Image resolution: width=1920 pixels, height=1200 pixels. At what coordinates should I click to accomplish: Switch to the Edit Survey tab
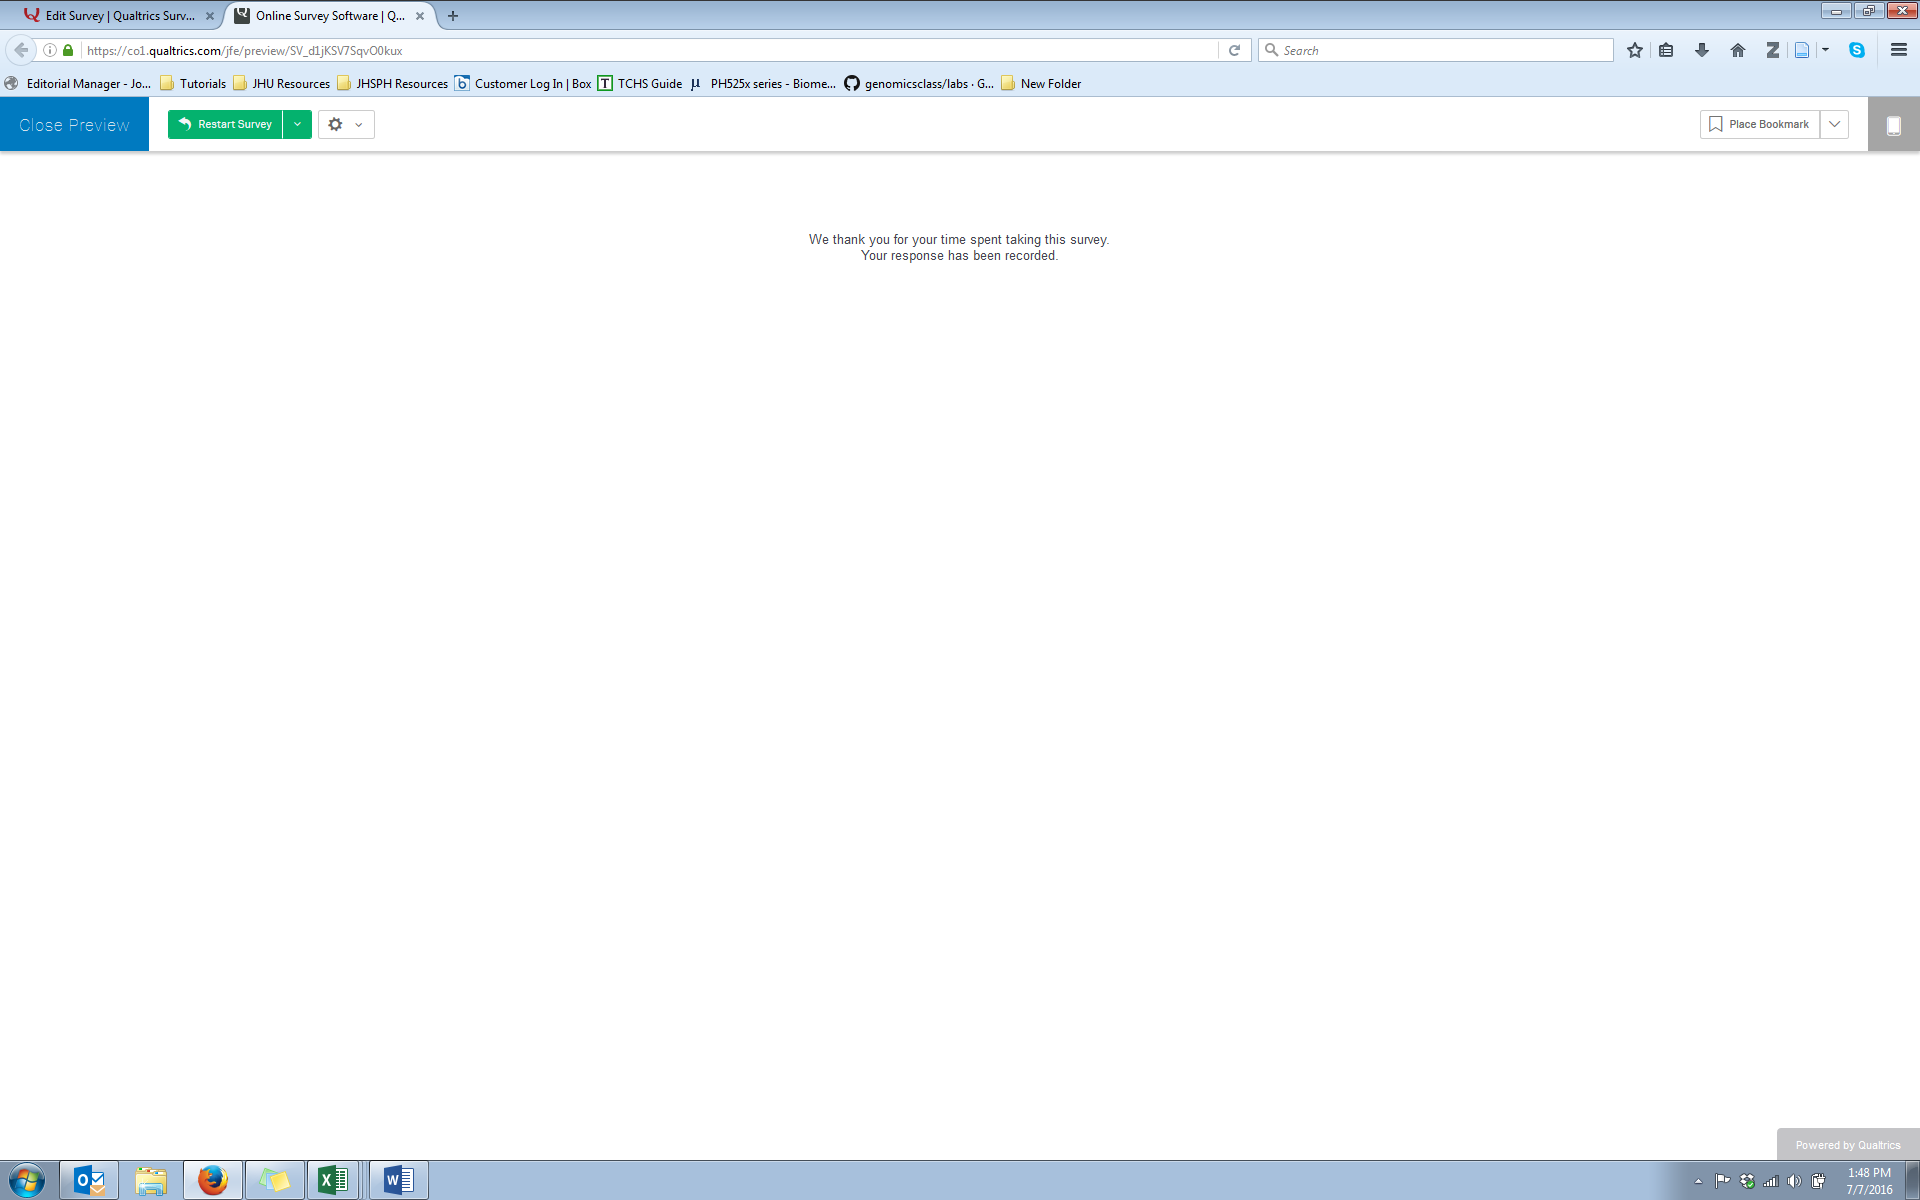click(118, 16)
